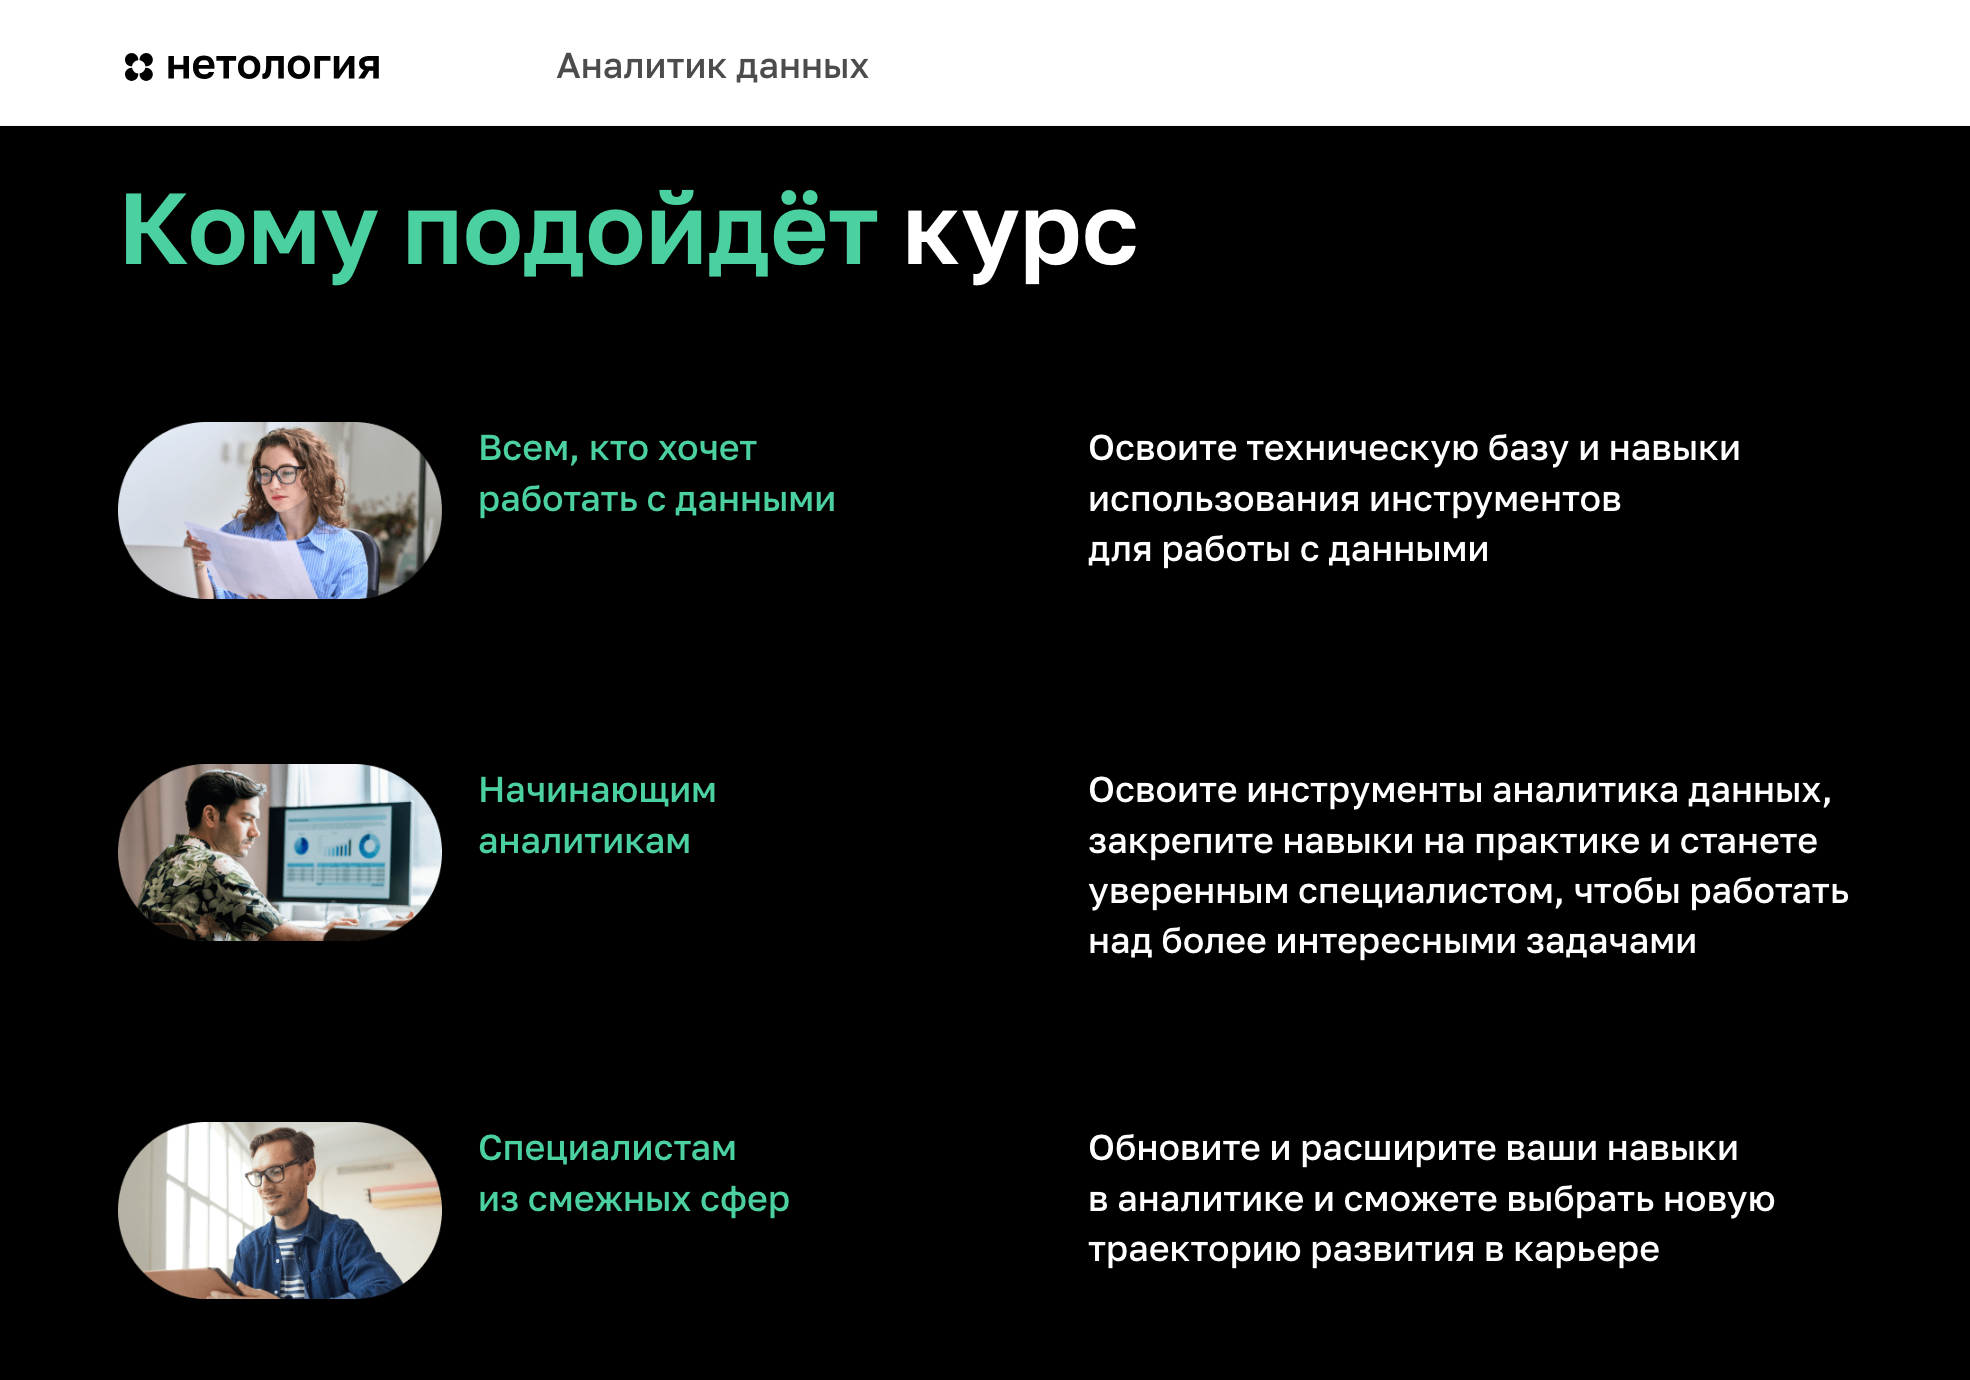Open the photo of woman reading papers
Viewport: 1970px width, 1380px height.
(x=280, y=510)
